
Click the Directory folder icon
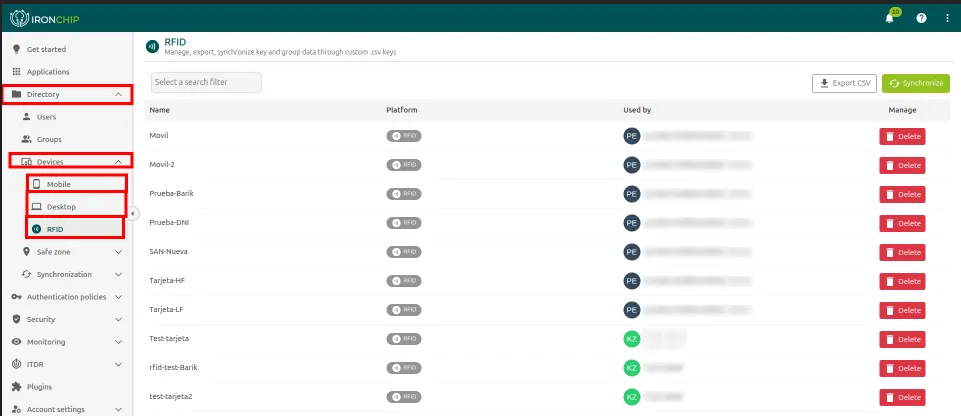click(17, 94)
